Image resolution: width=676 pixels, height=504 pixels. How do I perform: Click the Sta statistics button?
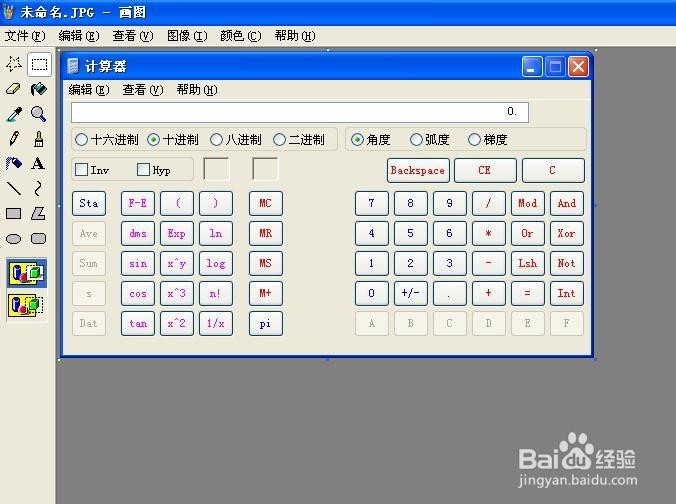tap(89, 203)
